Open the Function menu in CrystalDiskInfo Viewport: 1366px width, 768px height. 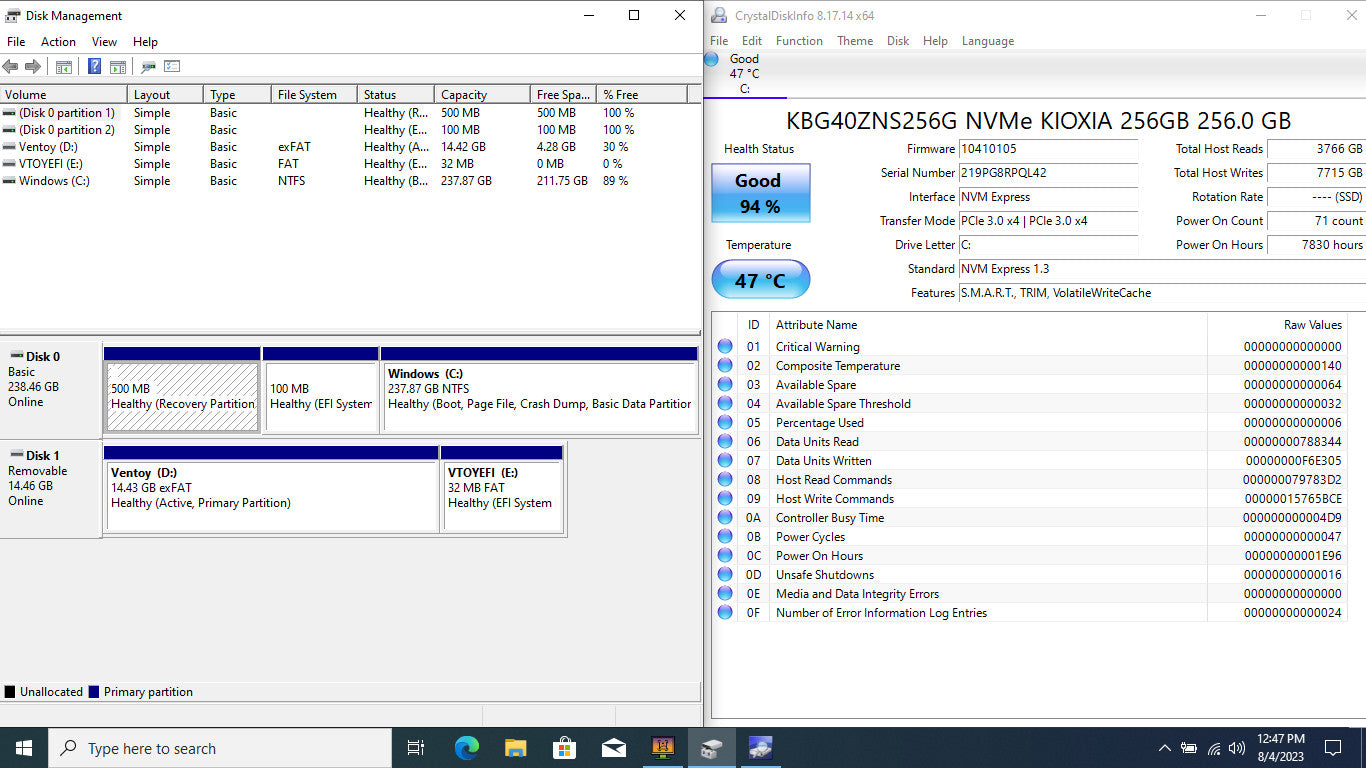click(x=799, y=41)
